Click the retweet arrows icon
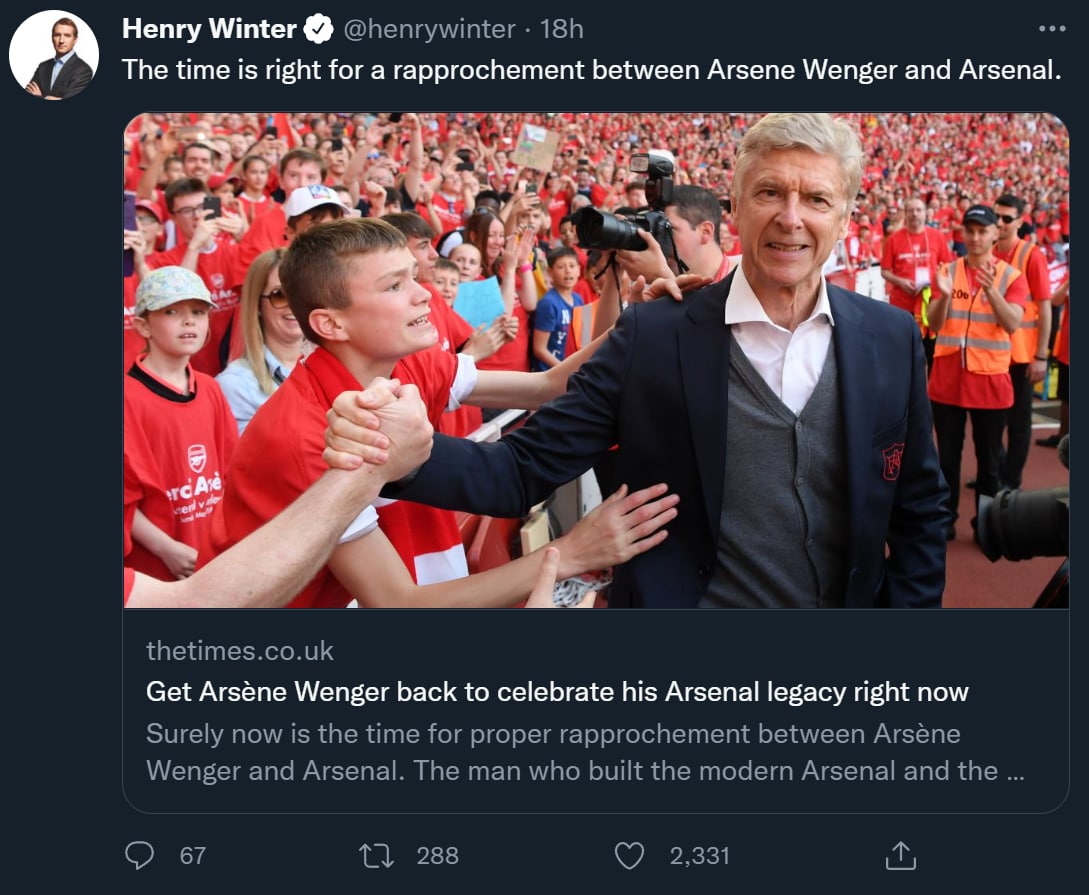 [x=376, y=855]
